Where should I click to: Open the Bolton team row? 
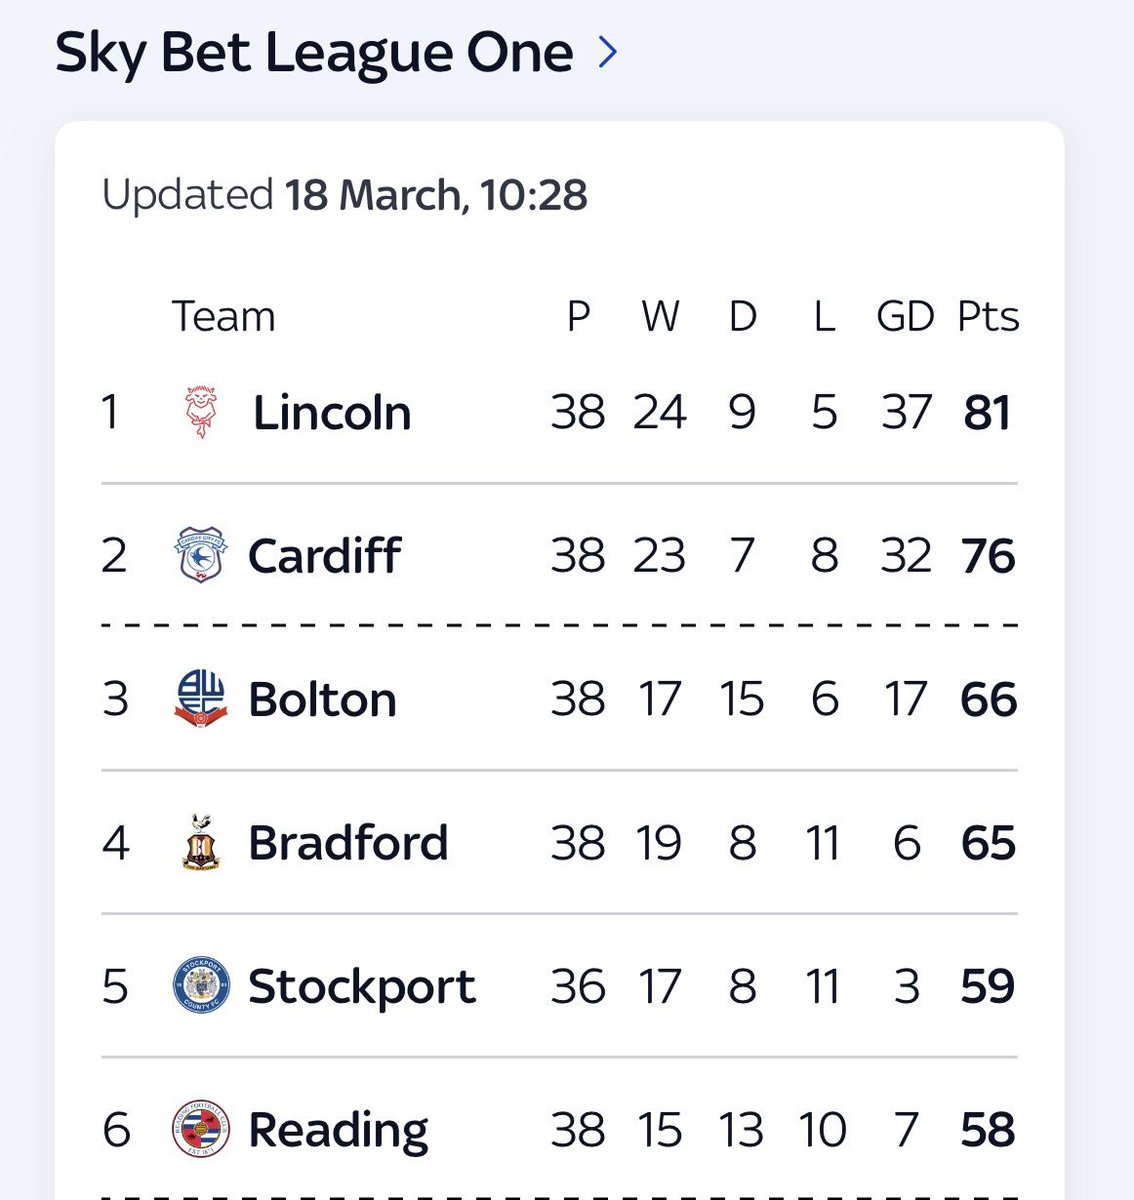coord(559,699)
